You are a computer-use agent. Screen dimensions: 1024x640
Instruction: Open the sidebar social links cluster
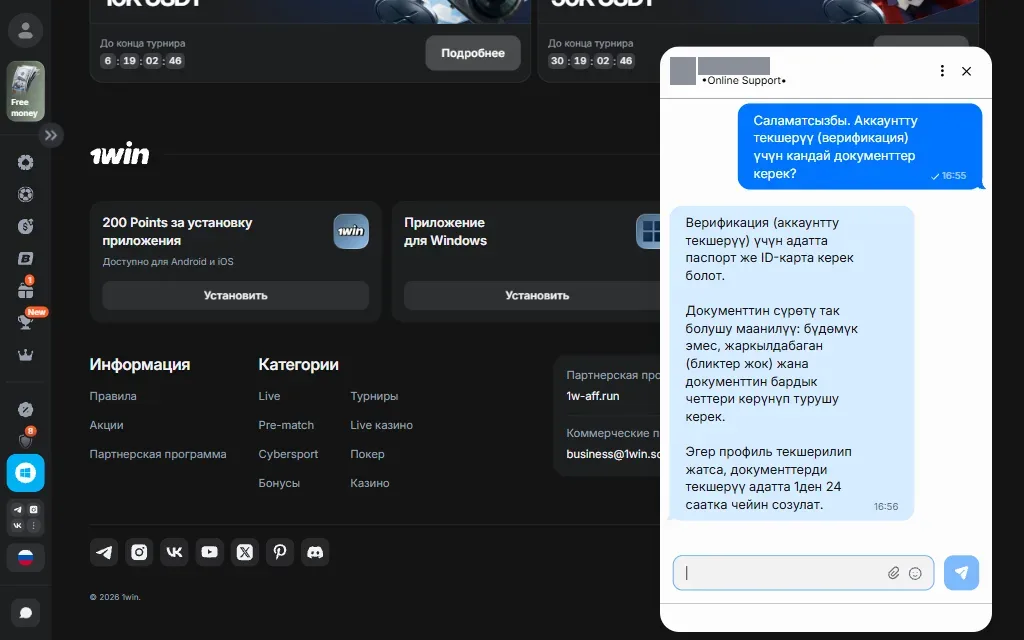pyautogui.click(x=25, y=517)
